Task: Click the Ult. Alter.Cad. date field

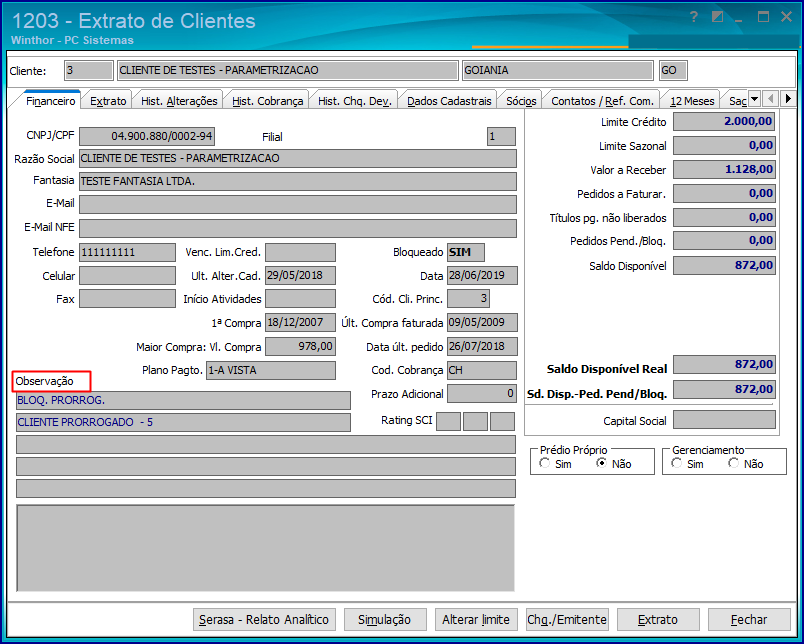Action: [300, 275]
